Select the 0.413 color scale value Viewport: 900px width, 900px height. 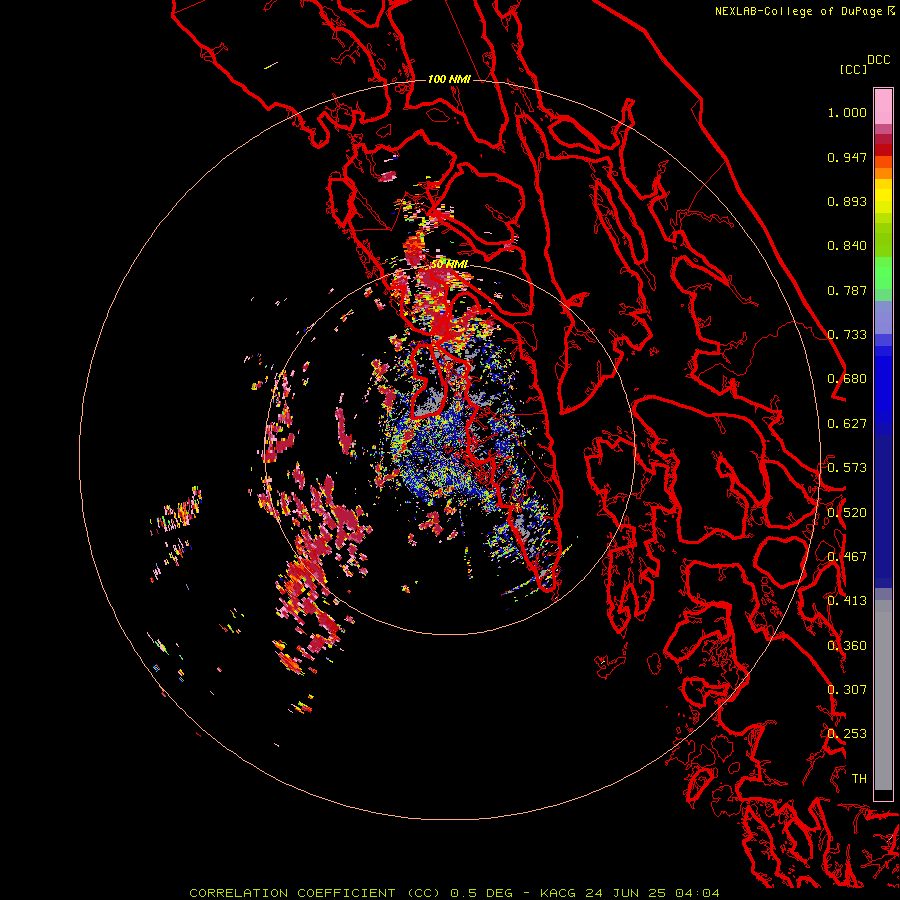(847, 601)
